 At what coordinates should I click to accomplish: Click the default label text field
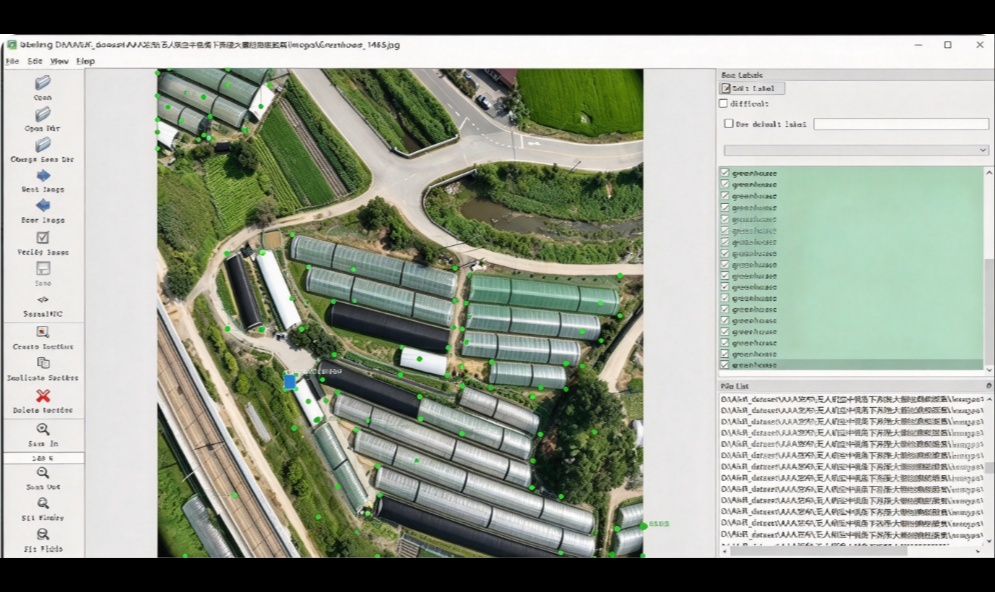click(901, 124)
